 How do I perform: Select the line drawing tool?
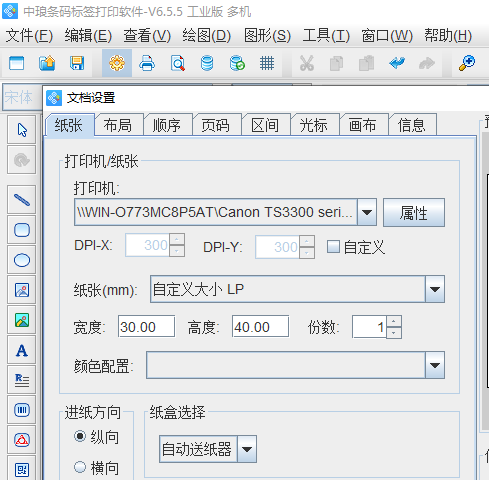click(22, 200)
